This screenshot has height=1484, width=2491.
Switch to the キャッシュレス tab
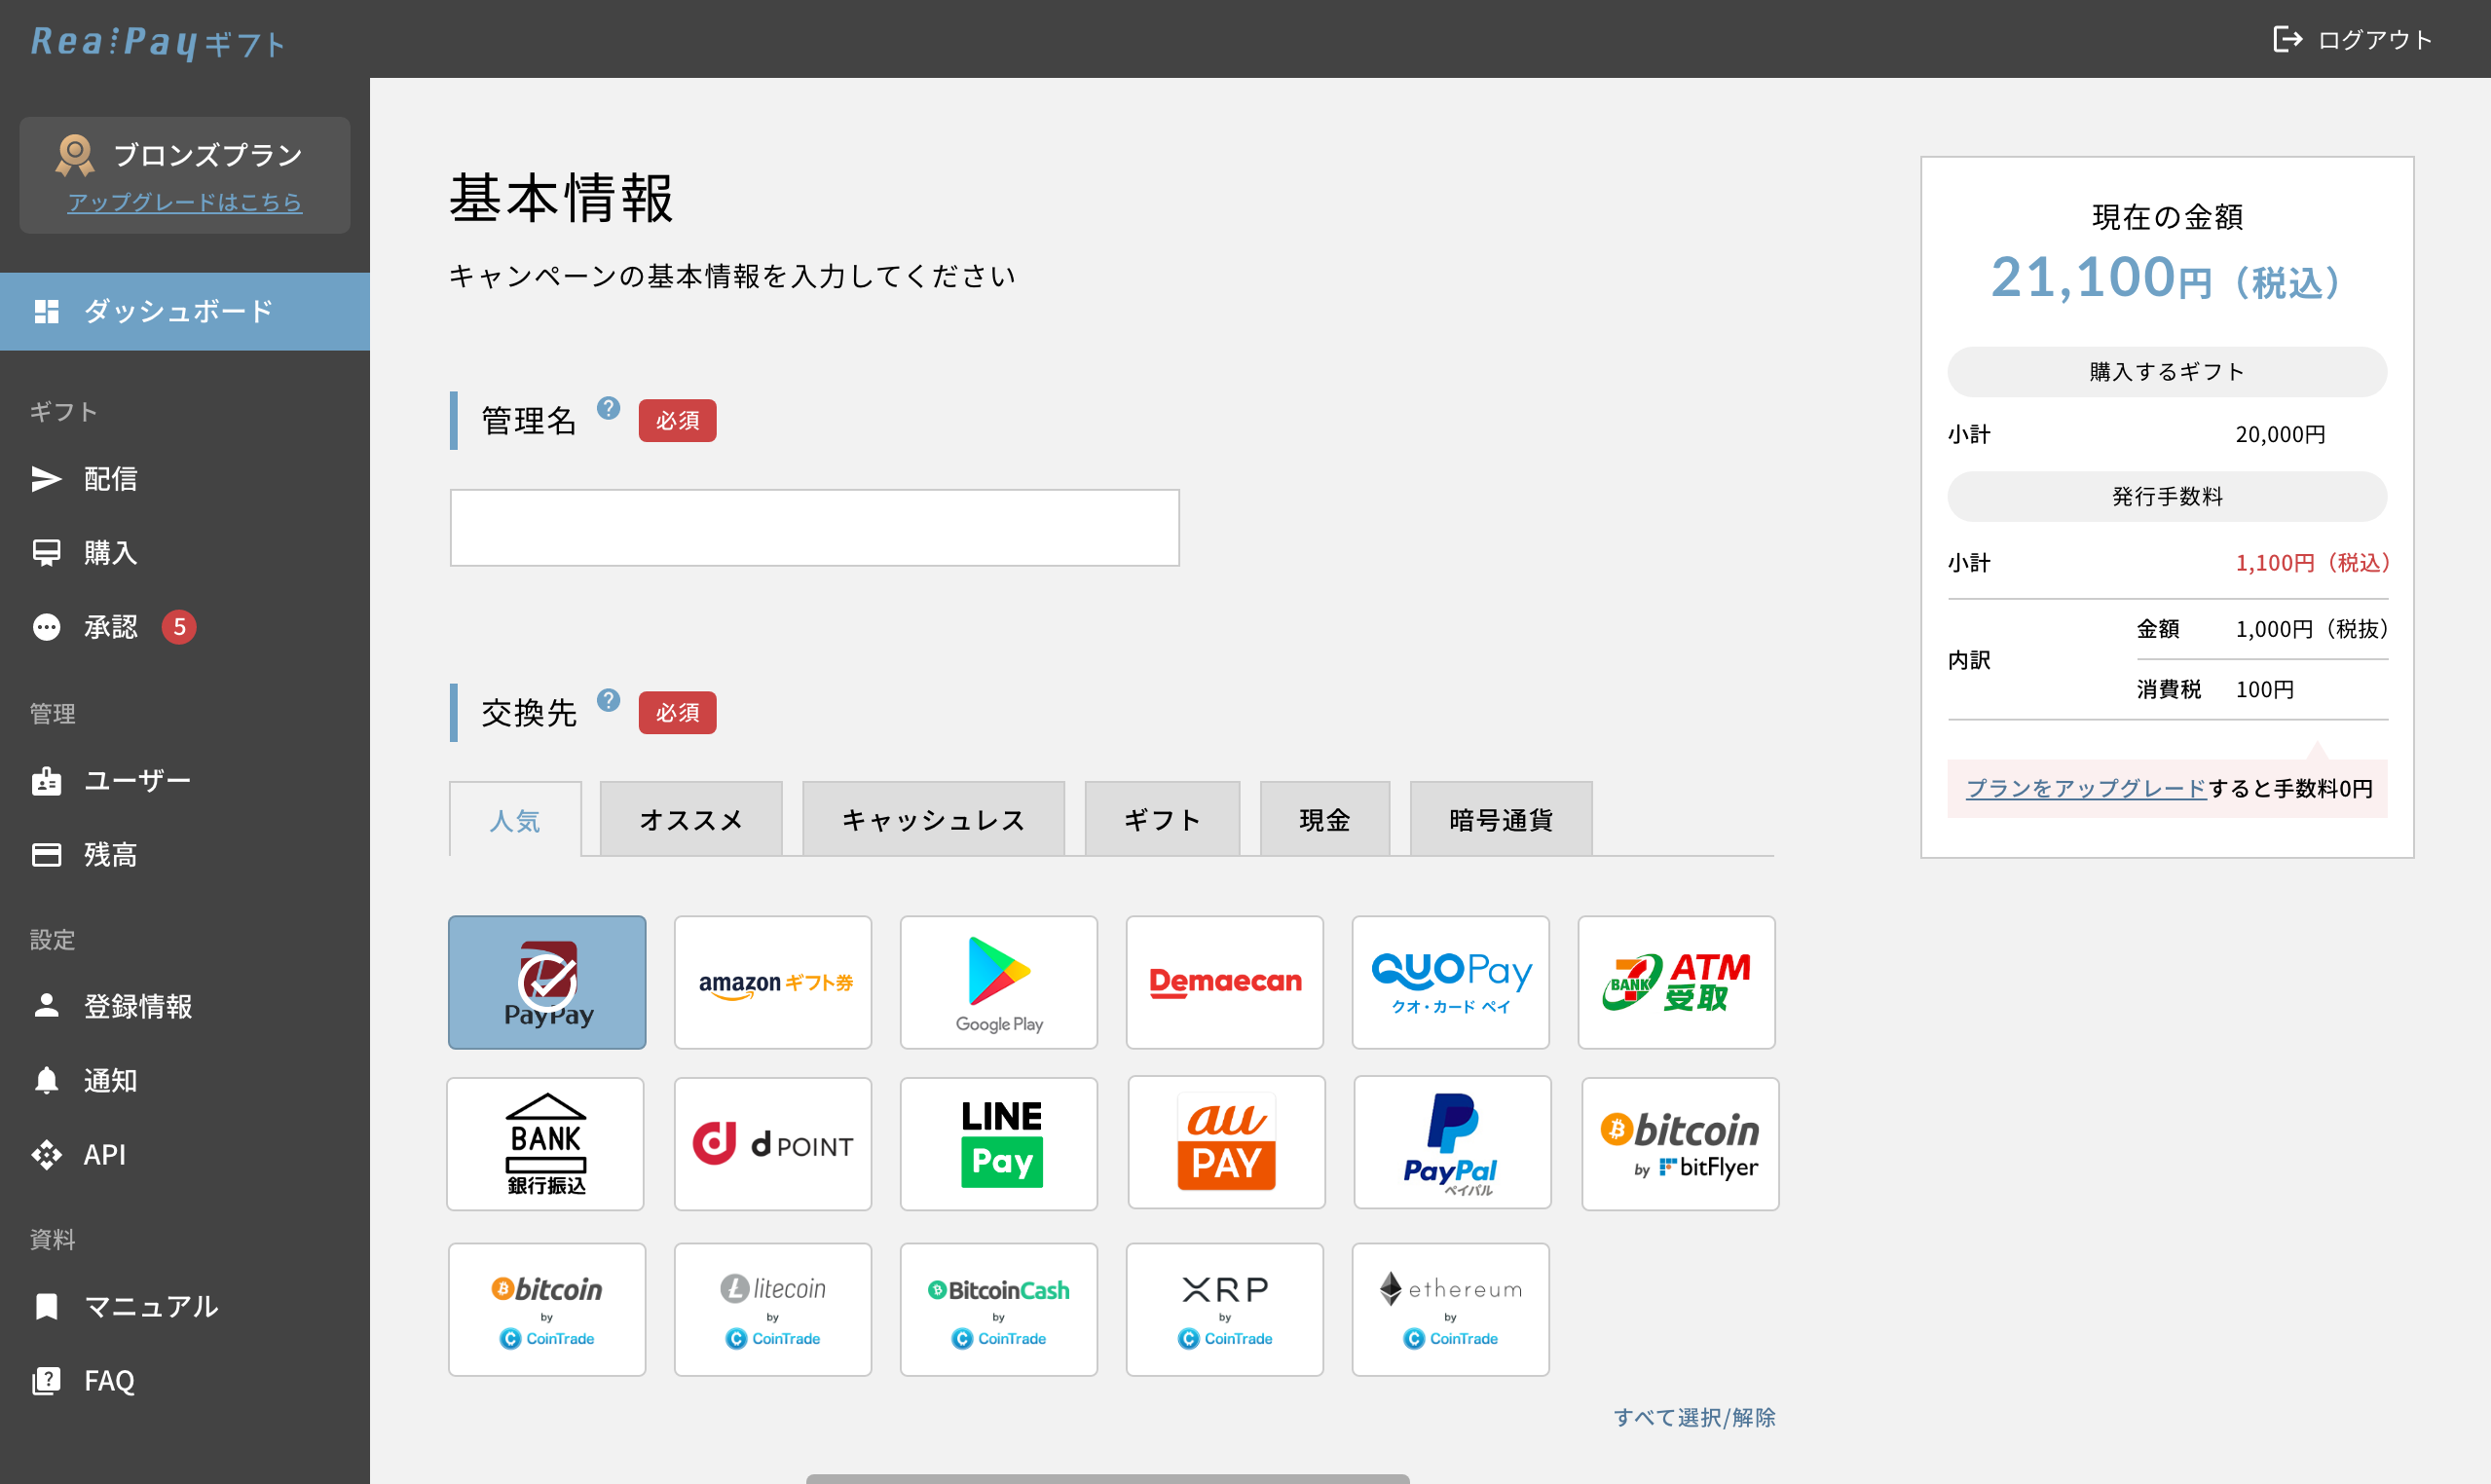934,819
